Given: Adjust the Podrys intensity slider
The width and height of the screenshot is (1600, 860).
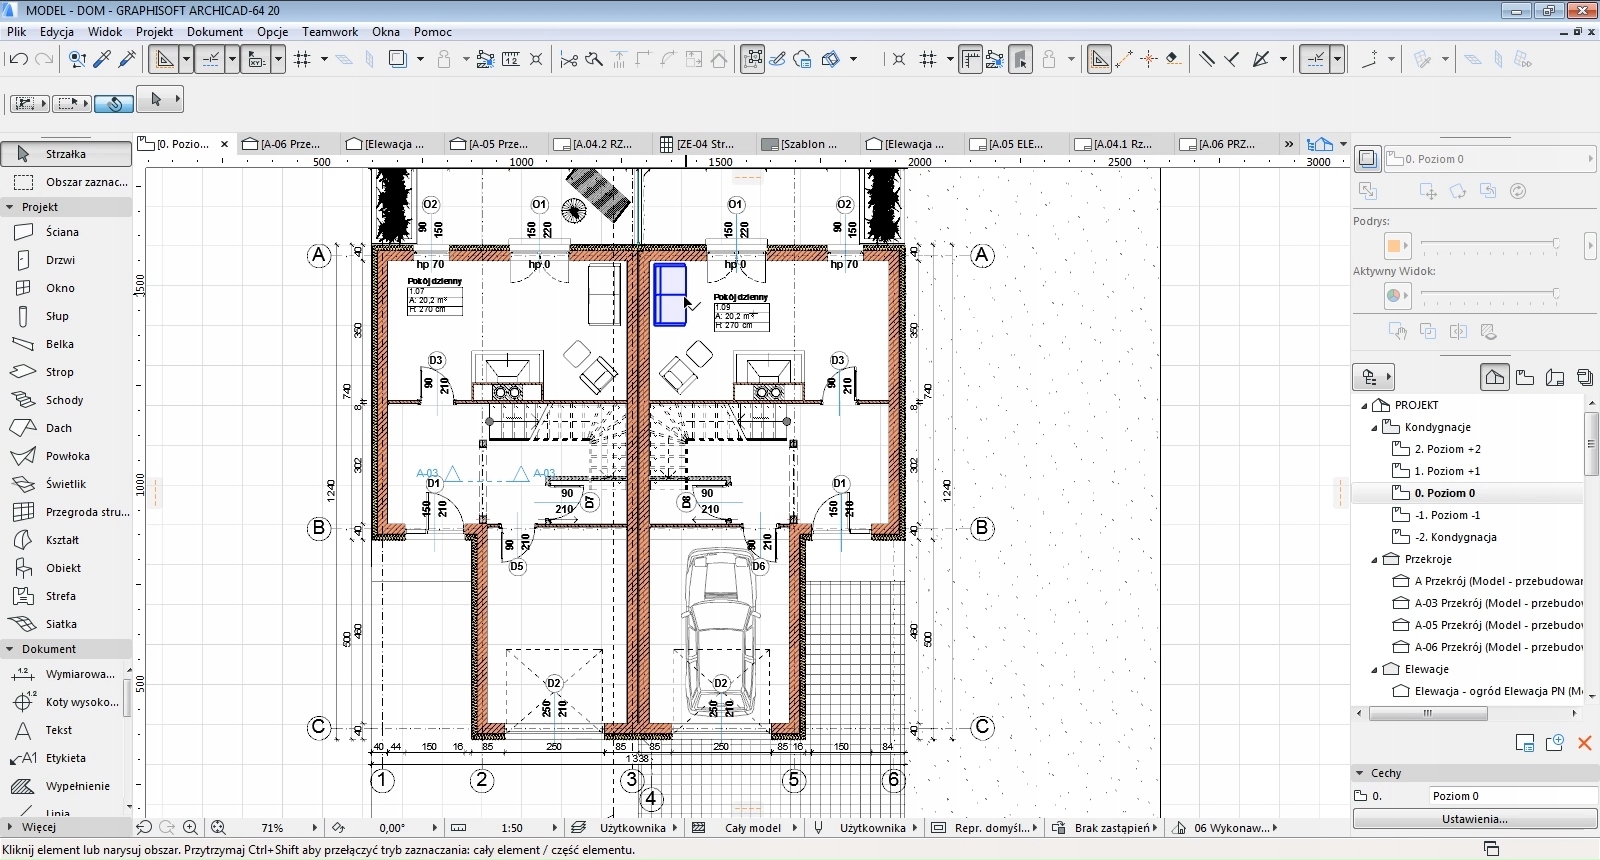Looking at the screenshot, I should [x=1555, y=244].
